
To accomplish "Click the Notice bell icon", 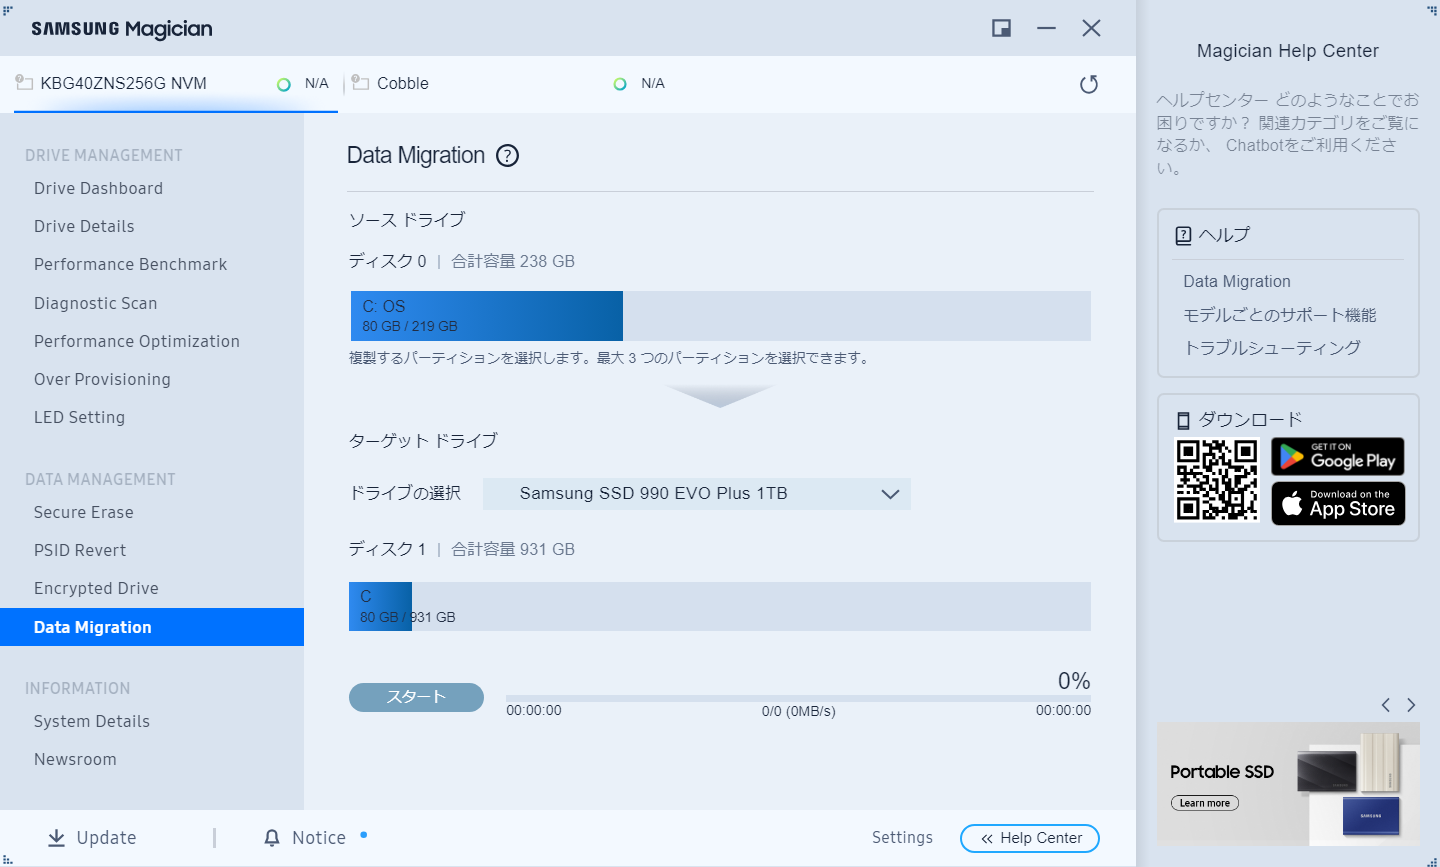I will click(272, 837).
